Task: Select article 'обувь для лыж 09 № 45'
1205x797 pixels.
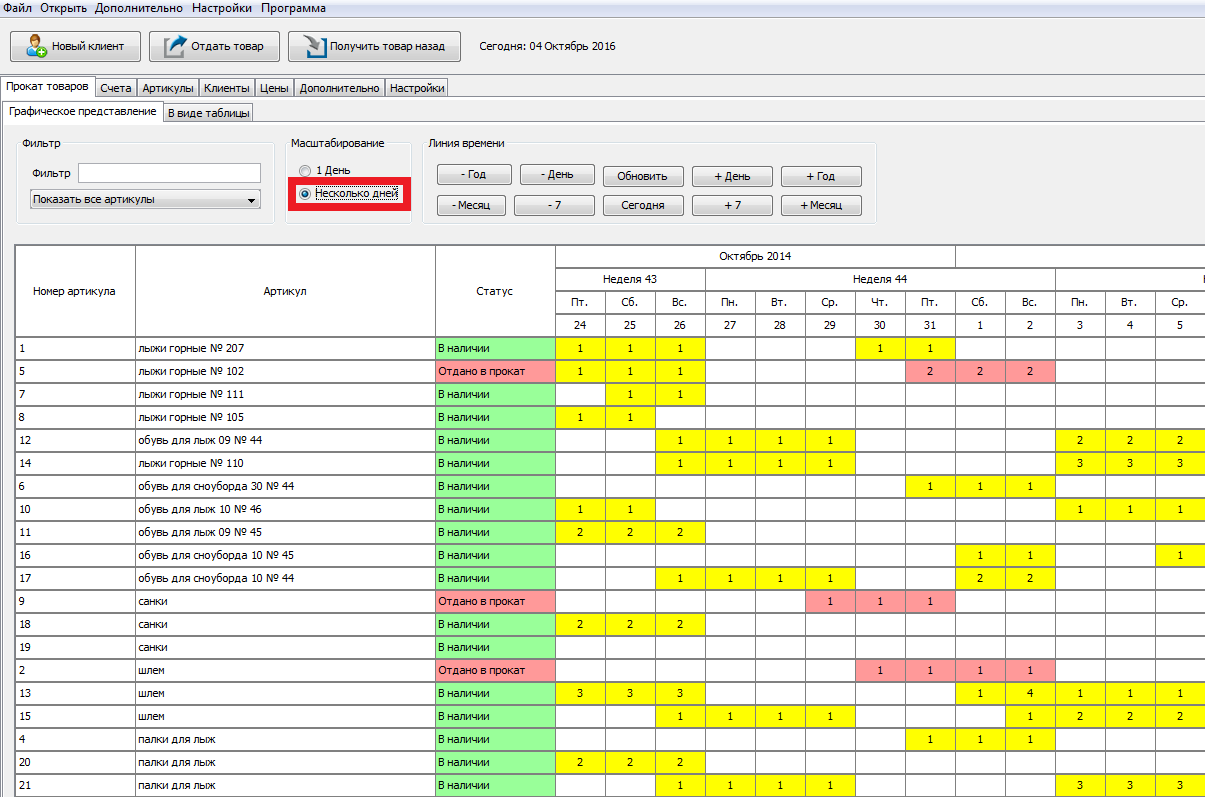Action: [x=285, y=532]
